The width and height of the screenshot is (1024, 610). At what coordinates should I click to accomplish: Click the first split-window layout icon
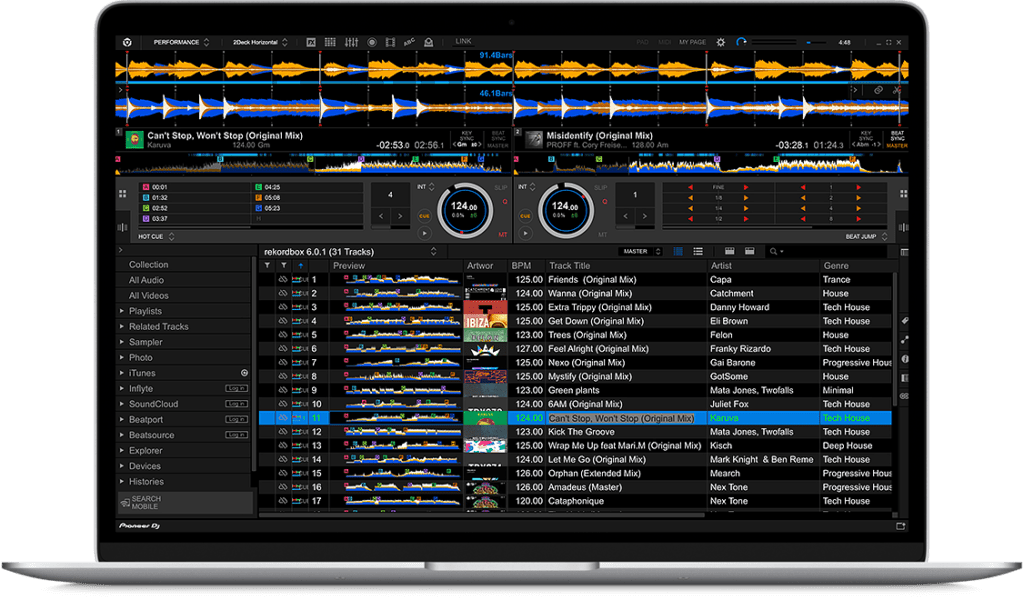point(729,251)
